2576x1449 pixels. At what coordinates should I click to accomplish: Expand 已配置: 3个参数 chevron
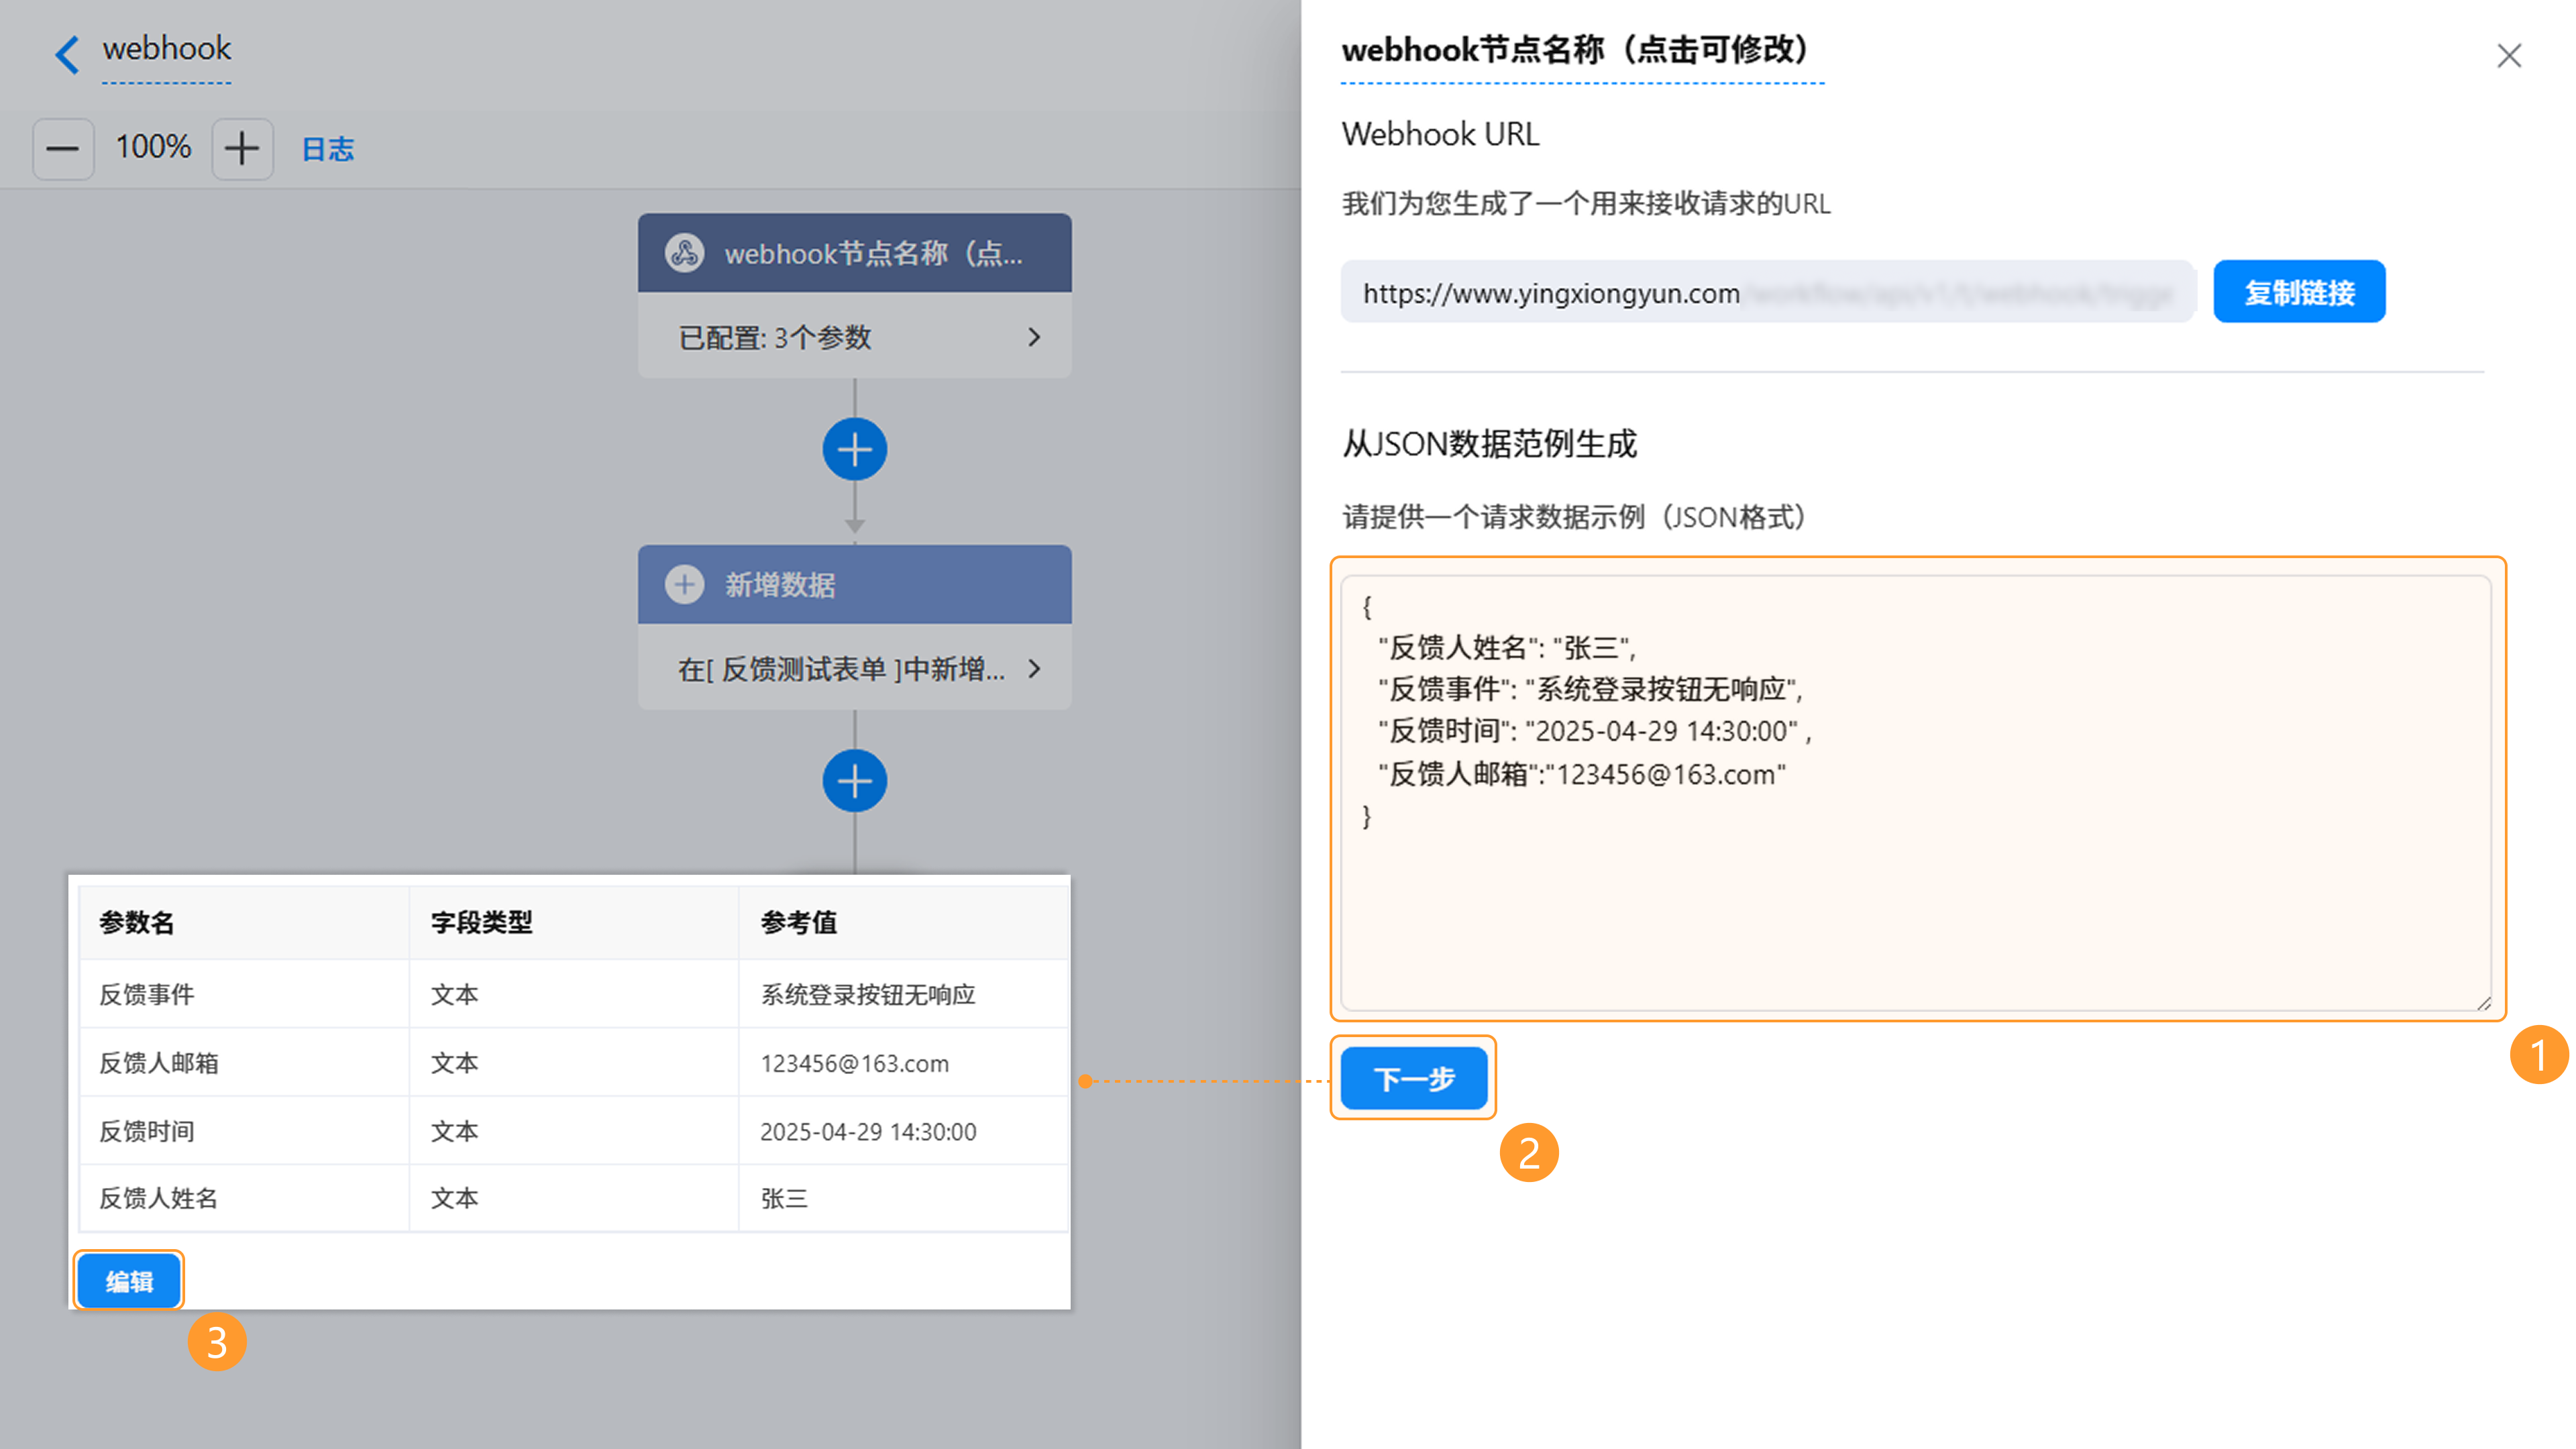[1034, 337]
